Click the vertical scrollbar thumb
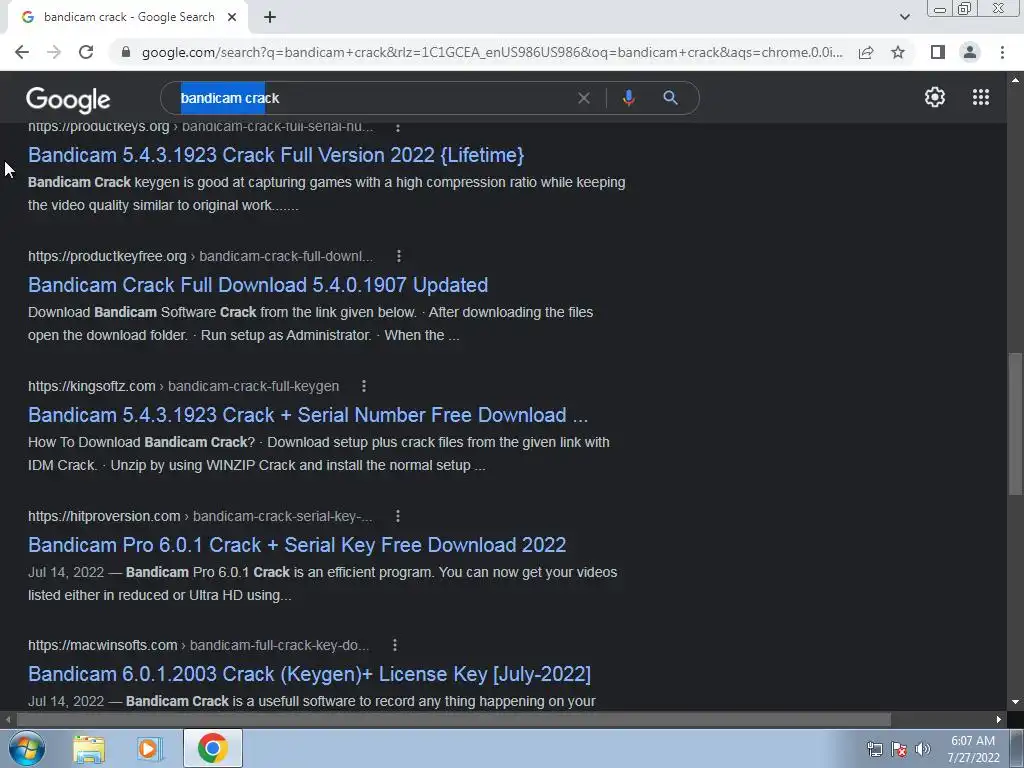This screenshot has height=768, width=1024. [x=1015, y=424]
